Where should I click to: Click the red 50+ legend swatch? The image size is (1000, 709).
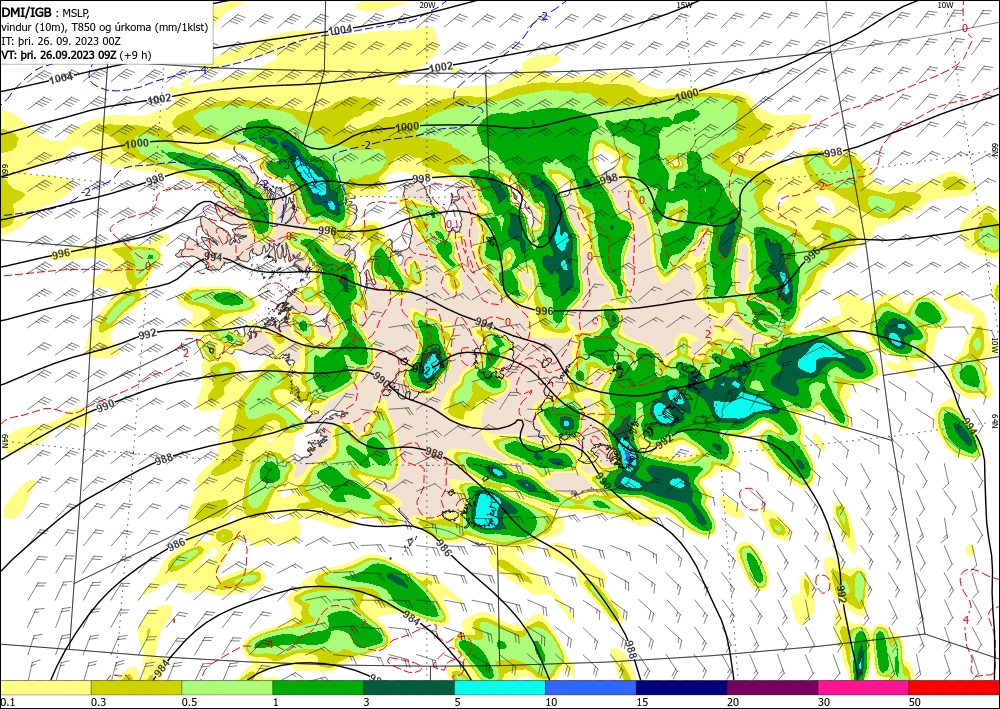click(954, 687)
